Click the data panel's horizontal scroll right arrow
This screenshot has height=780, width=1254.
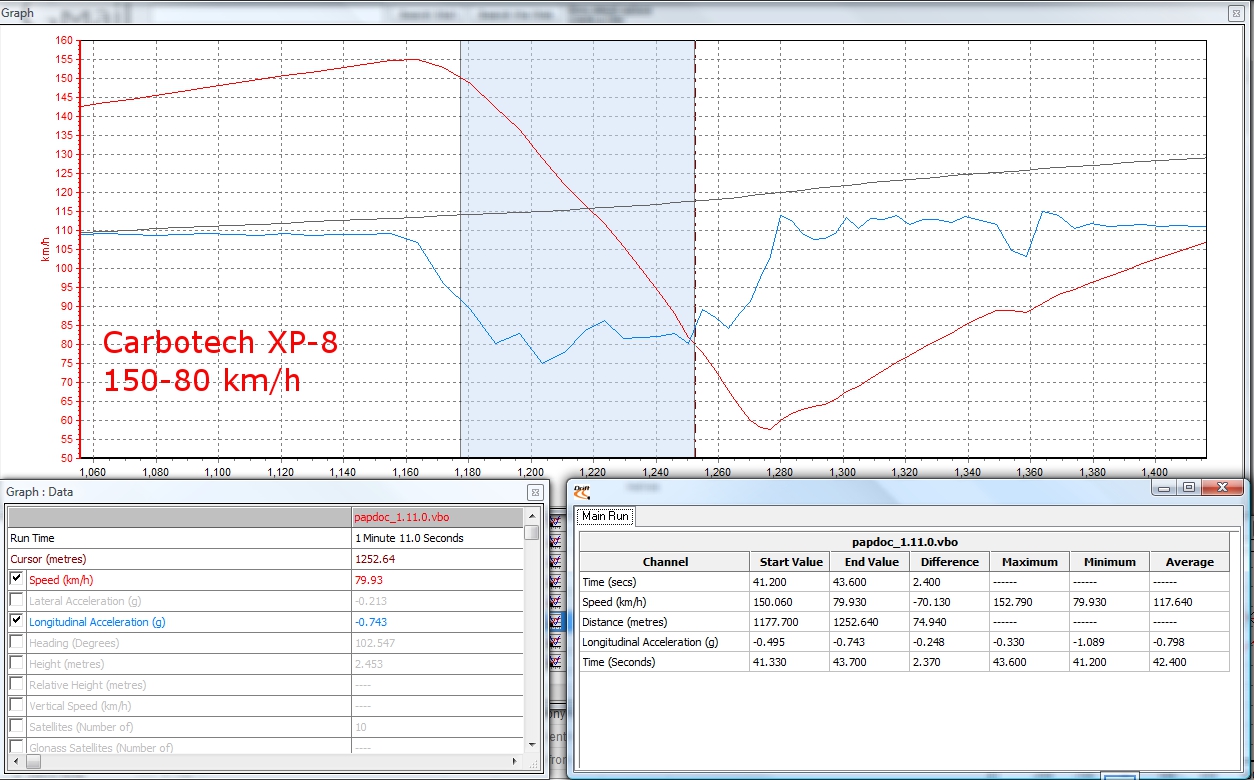click(x=516, y=761)
